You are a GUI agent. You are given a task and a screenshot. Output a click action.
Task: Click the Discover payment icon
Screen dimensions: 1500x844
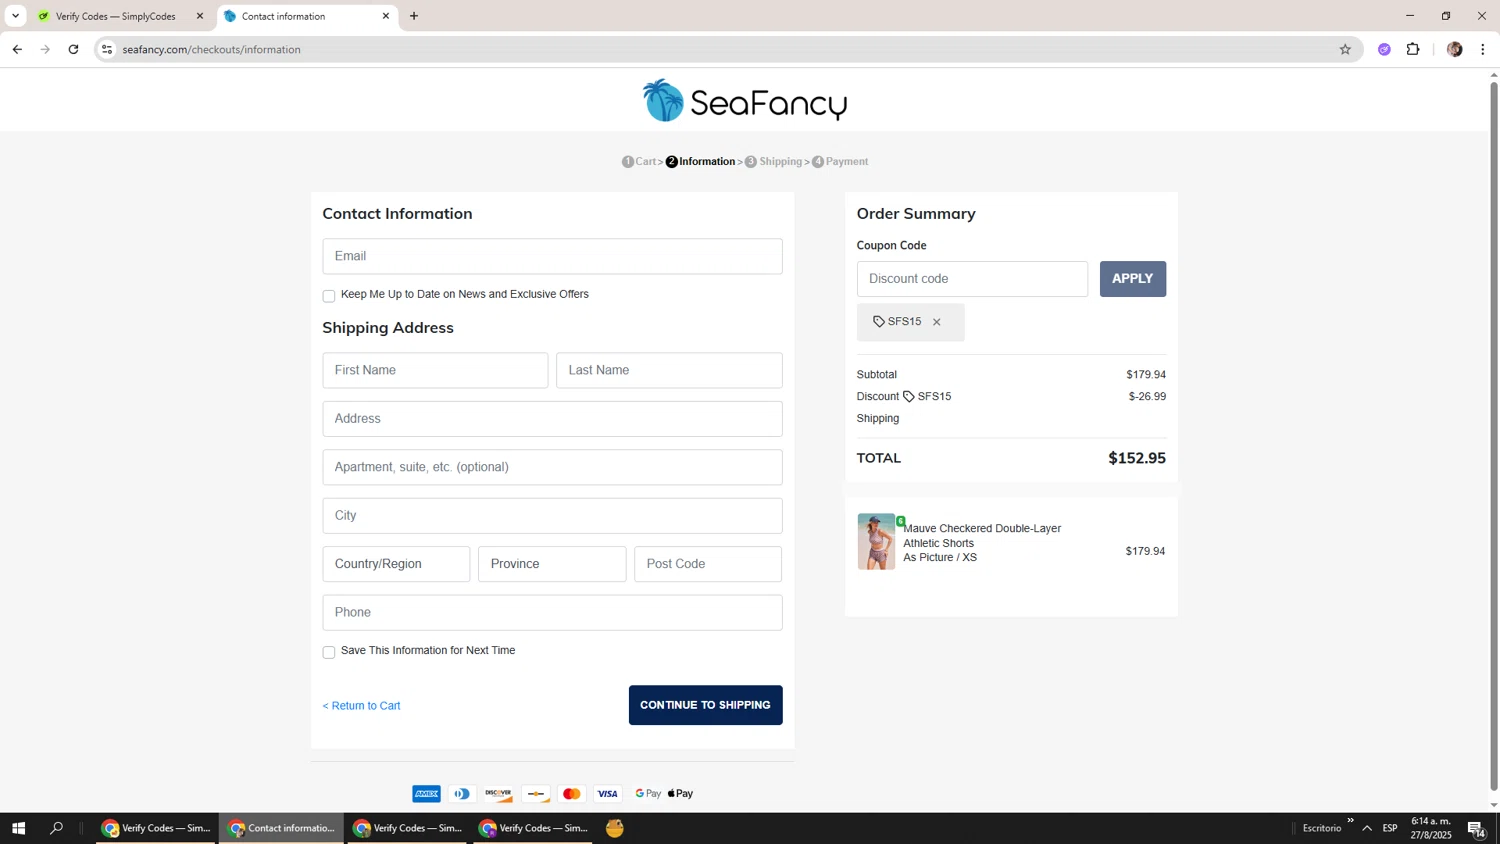tap(498, 794)
